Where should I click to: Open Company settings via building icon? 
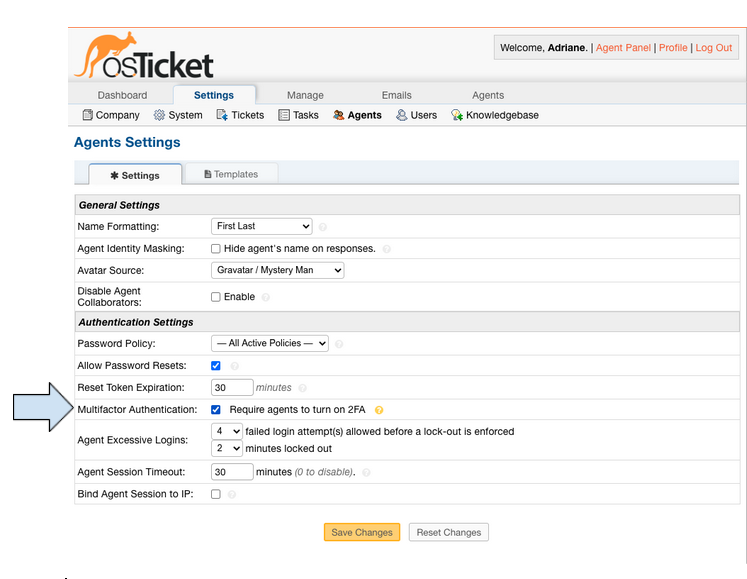pos(87,115)
